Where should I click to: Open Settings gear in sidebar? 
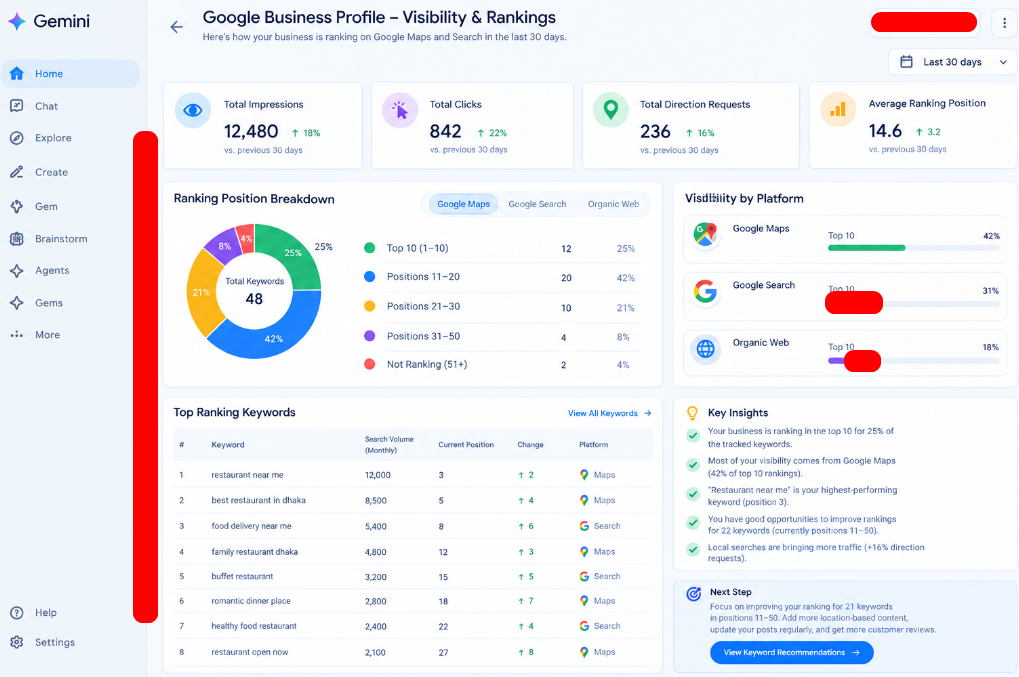pyautogui.click(x=17, y=642)
